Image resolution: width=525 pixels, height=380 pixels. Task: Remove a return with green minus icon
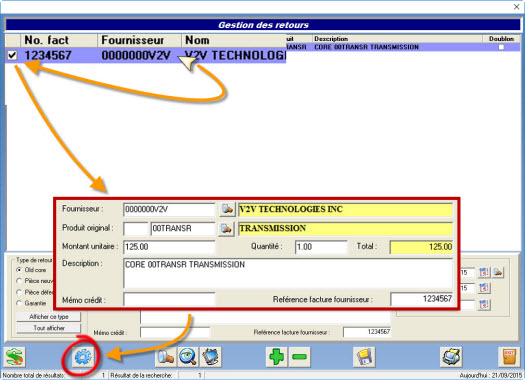click(299, 357)
